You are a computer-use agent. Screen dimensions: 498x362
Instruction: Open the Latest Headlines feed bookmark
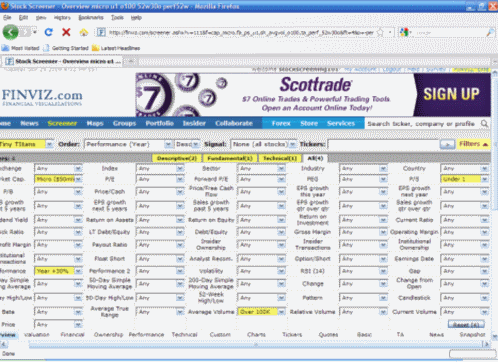point(116,48)
